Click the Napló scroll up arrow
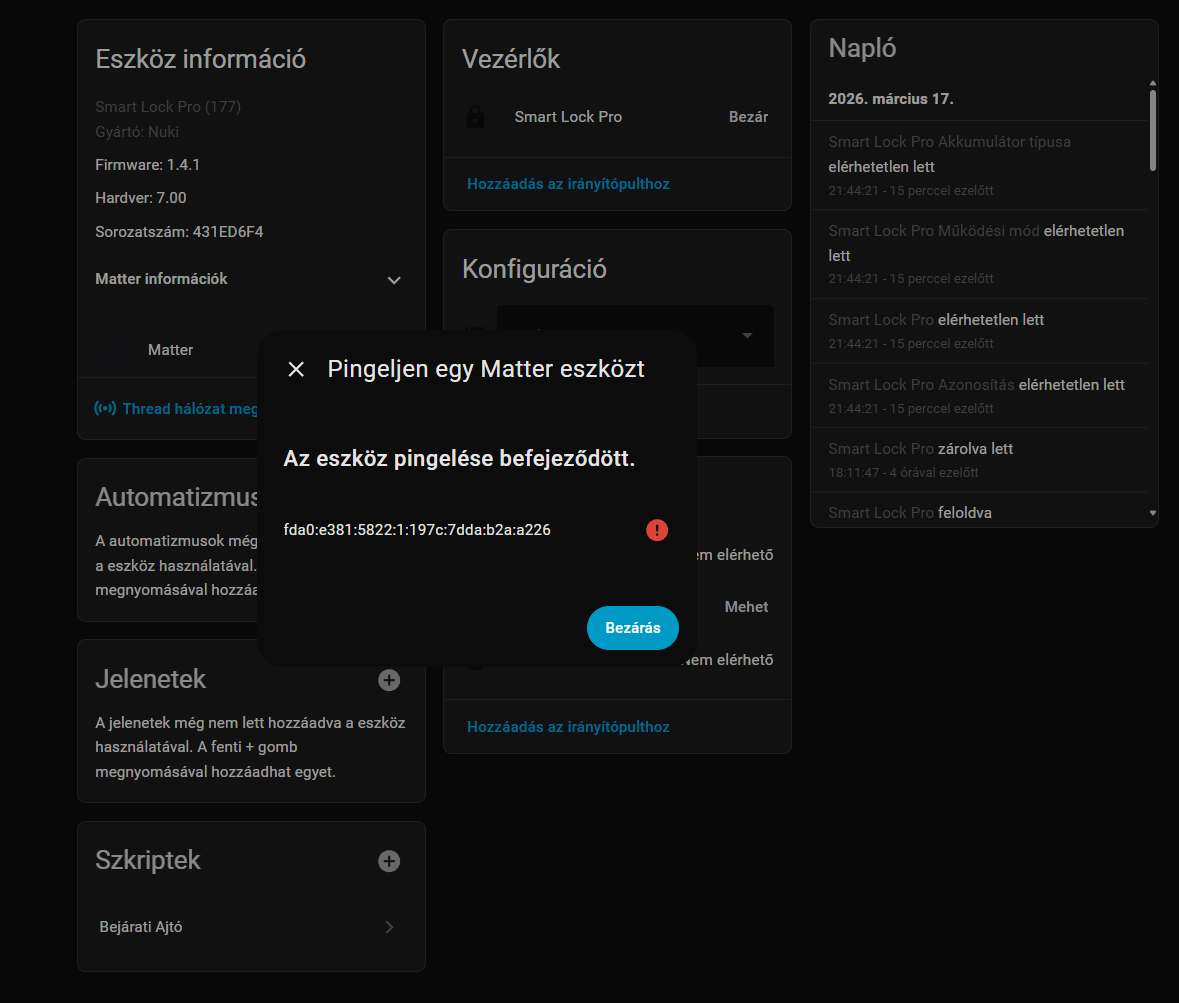 pyautogui.click(x=1152, y=84)
